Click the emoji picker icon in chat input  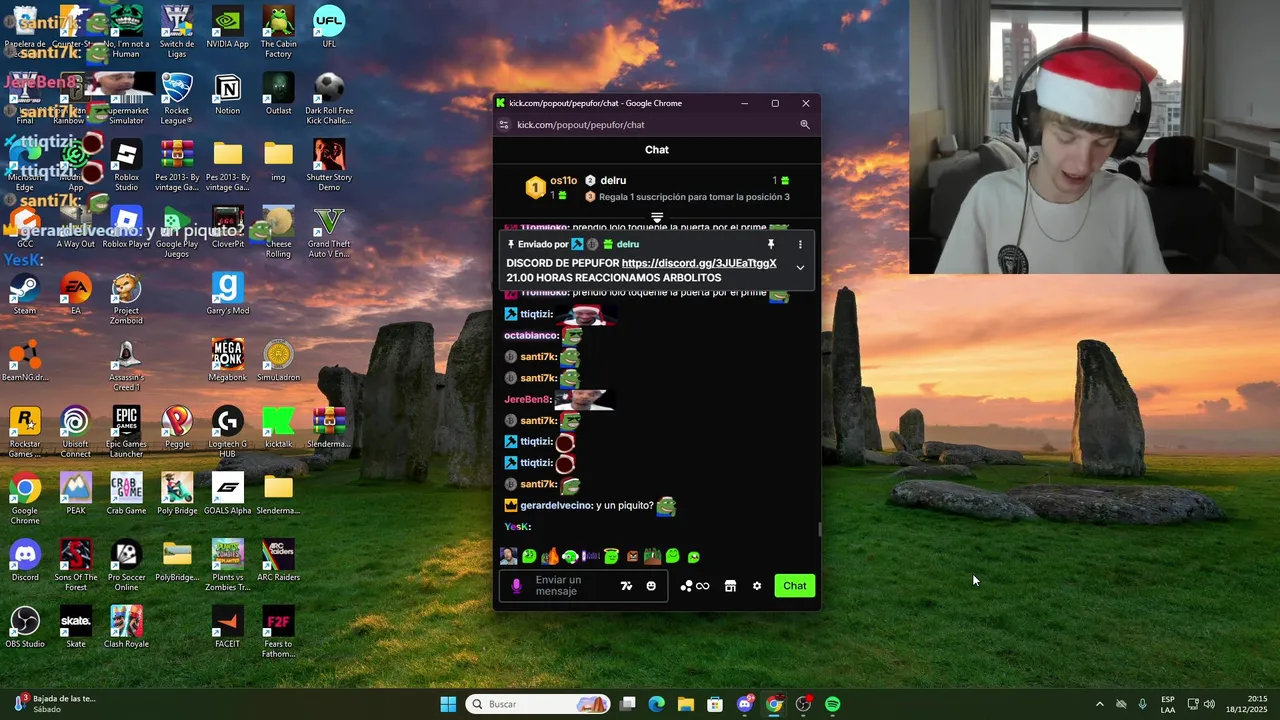click(651, 586)
